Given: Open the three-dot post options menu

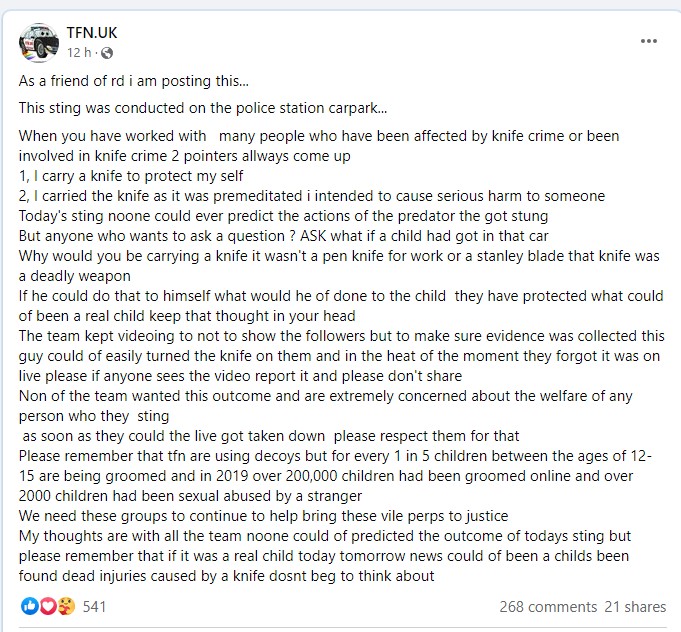Looking at the screenshot, I should (x=648, y=41).
